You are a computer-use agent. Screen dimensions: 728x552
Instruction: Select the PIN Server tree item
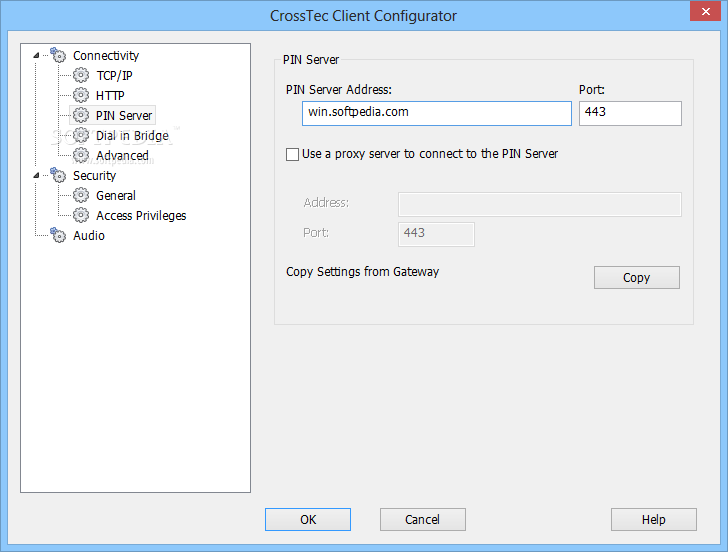[124, 115]
